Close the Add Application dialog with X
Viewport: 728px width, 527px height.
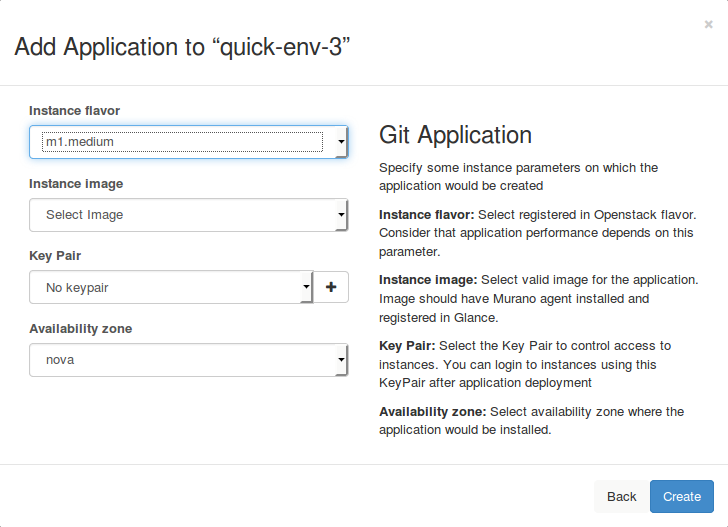pos(708,23)
